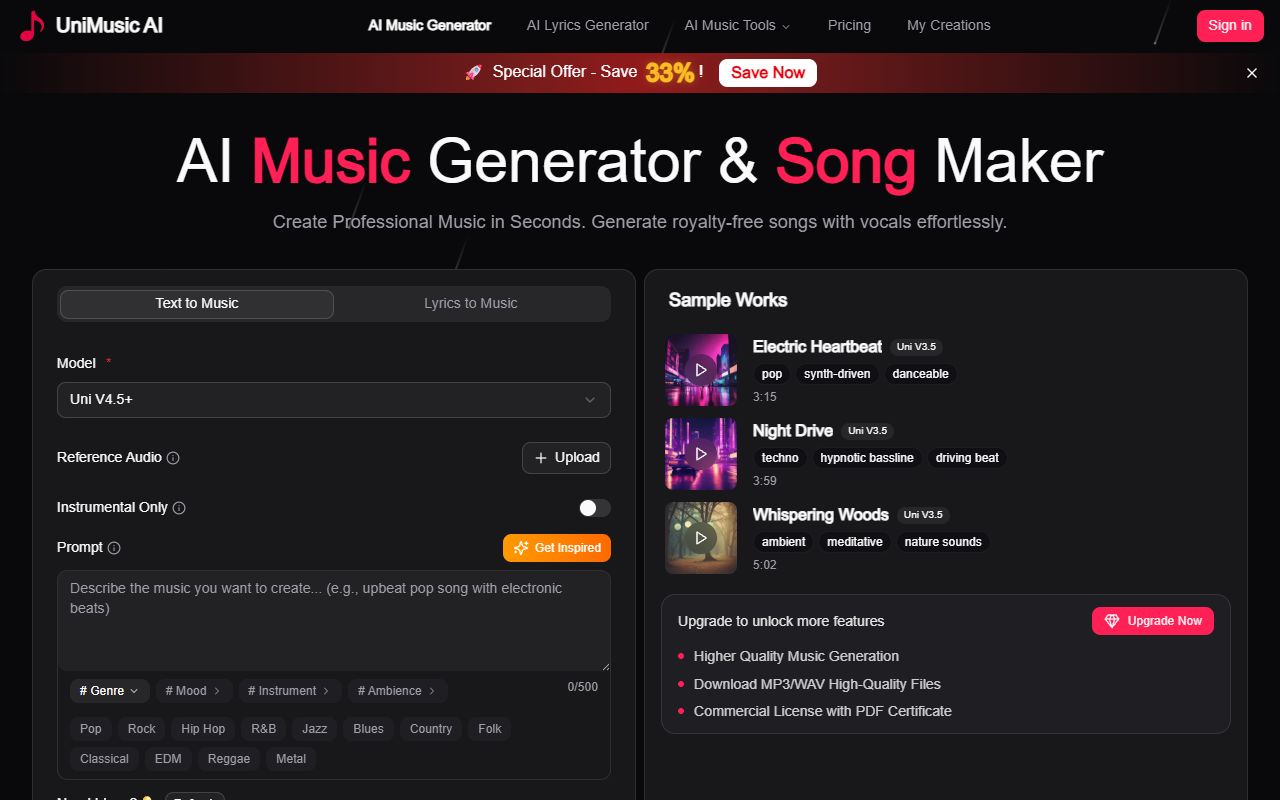The image size is (1280, 800).
Task: Click the UniMusic AI music note logo
Action: tap(30, 26)
